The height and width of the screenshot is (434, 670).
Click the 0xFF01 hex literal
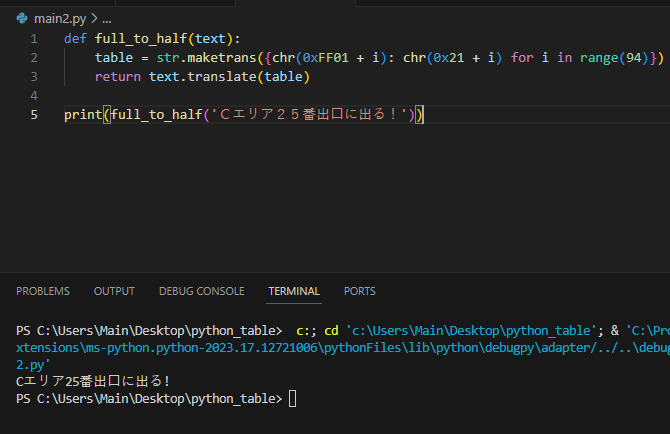326,58
